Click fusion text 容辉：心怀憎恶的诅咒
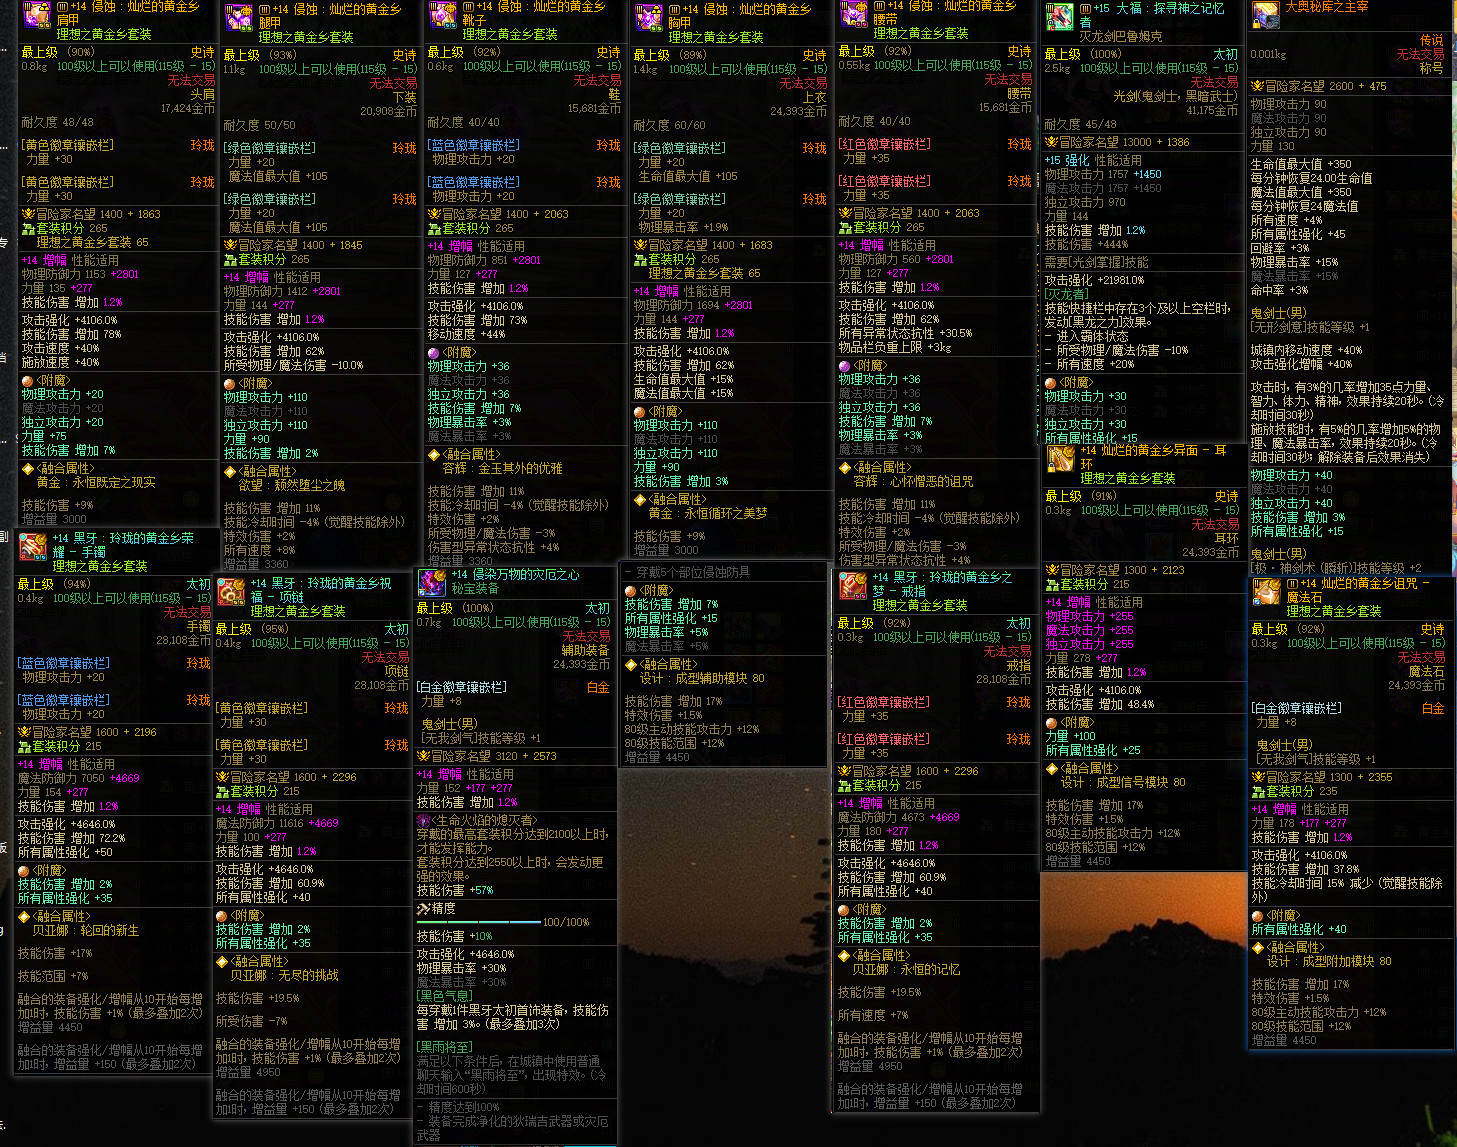 pos(913,481)
